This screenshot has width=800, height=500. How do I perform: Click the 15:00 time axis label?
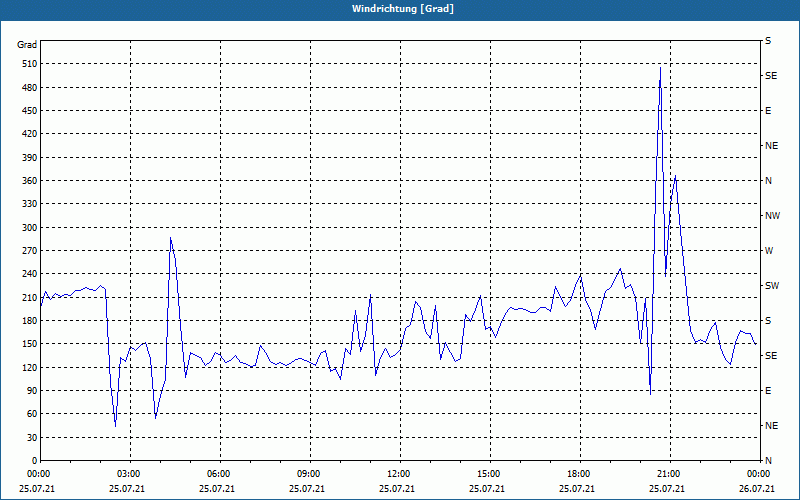pos(487,474)
